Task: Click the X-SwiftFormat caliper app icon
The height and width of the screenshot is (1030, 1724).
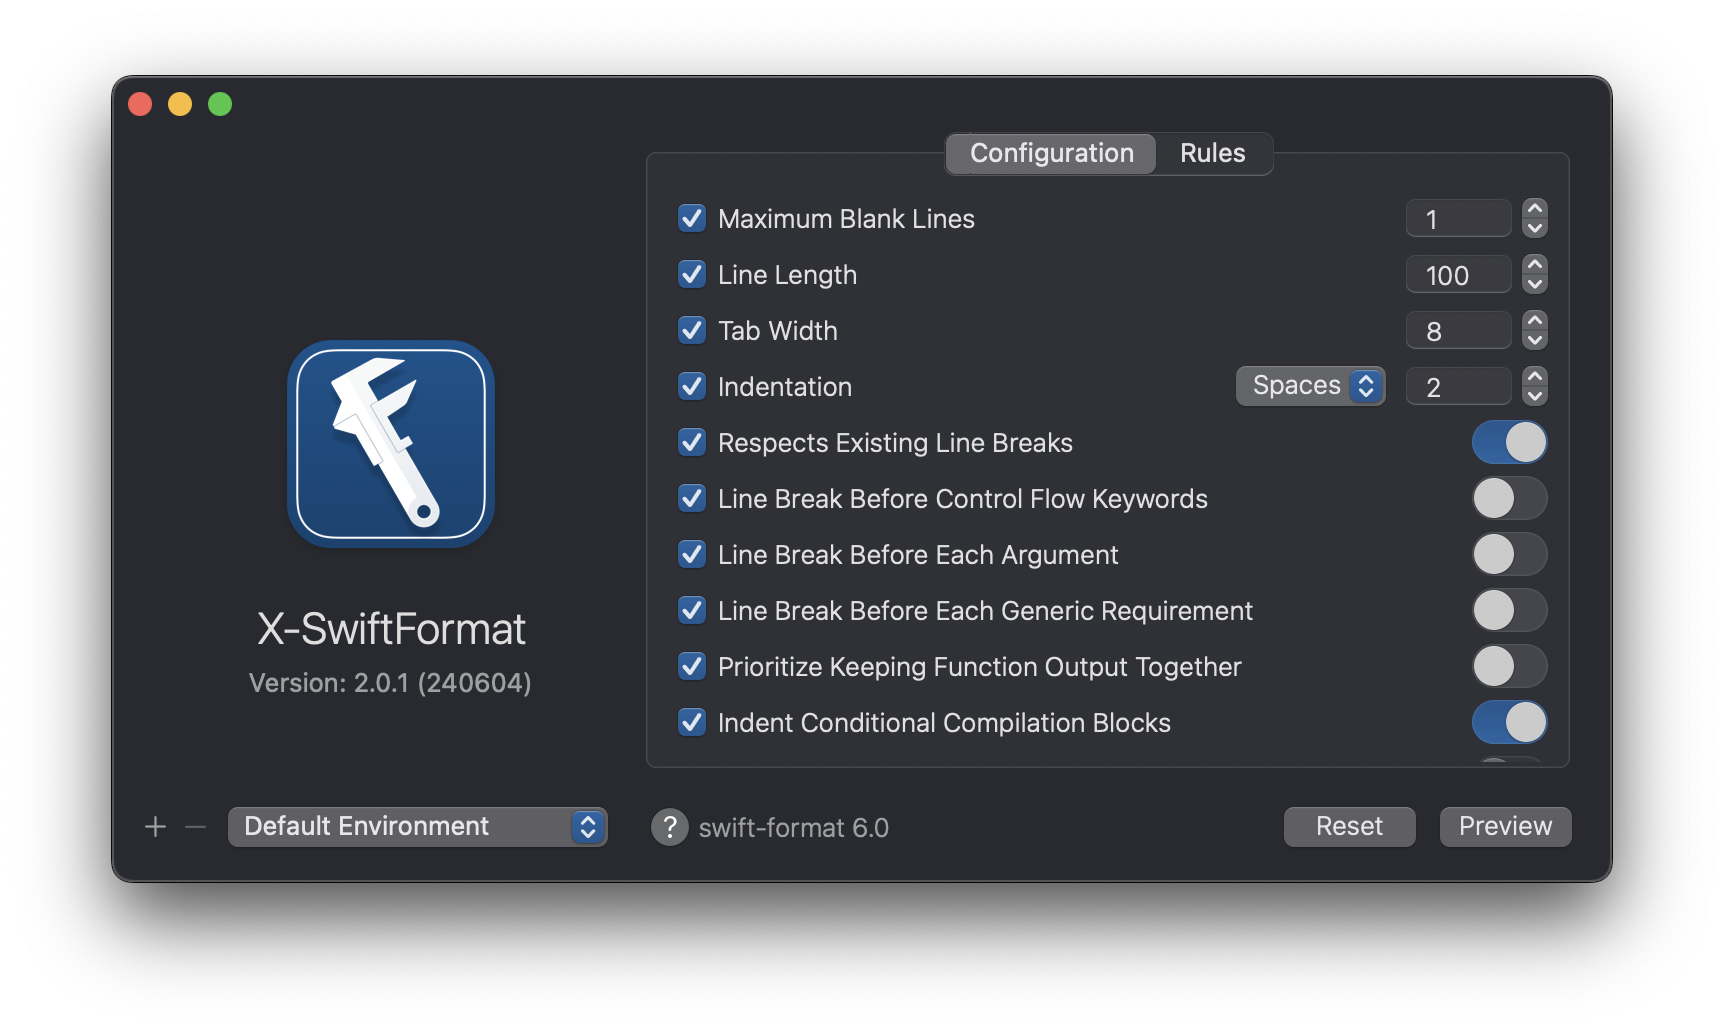Action: [391, 444]
